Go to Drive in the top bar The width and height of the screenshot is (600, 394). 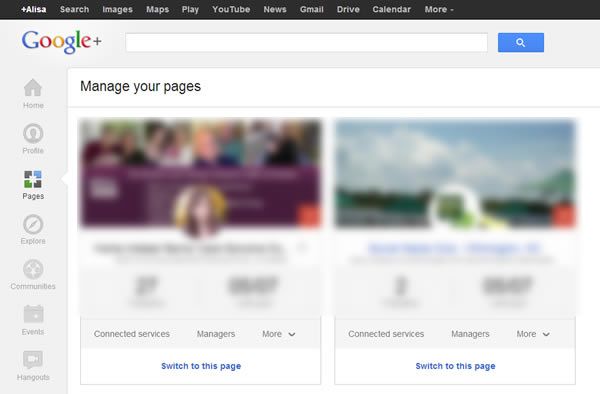[348, 9]
